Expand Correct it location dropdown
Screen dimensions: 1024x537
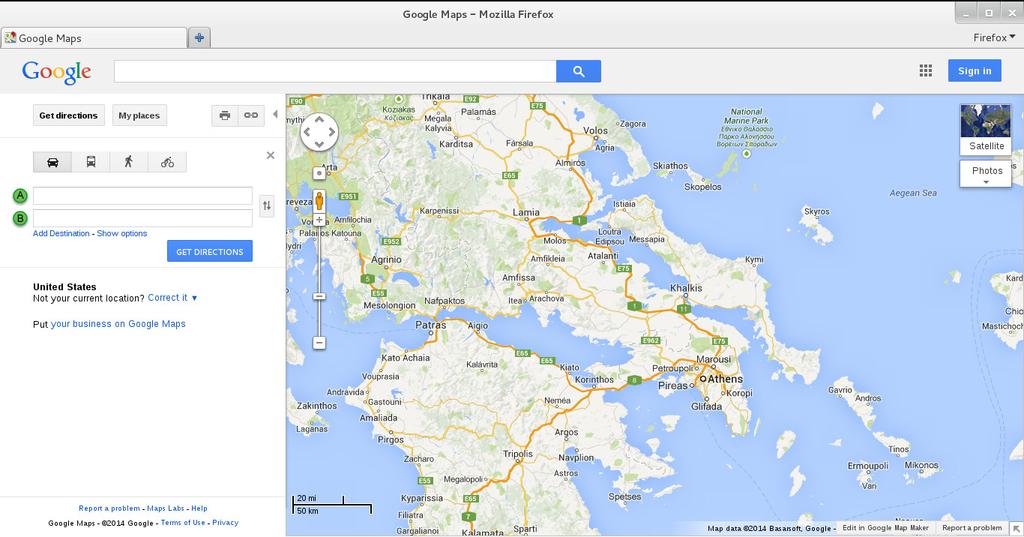click(x=172, y=298)
